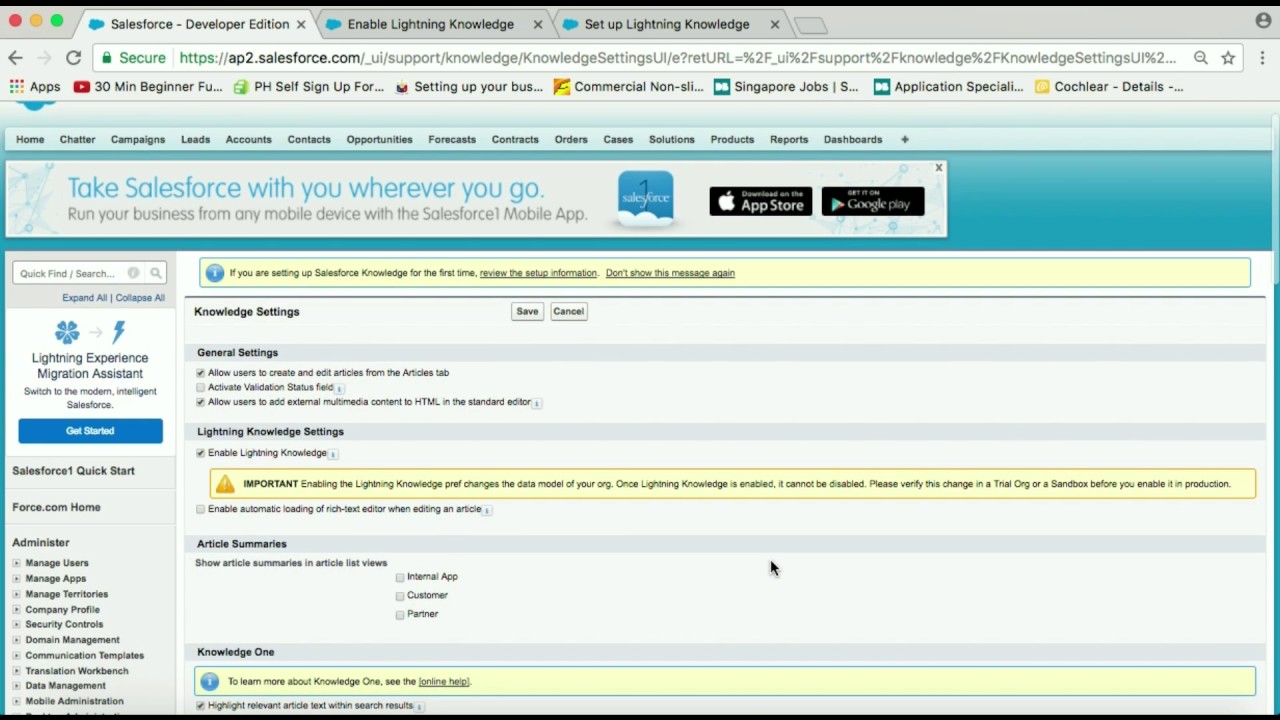Expand the Translation Workbench tree node
This screenshot has height=720, width=1280.
pos(16,671)
